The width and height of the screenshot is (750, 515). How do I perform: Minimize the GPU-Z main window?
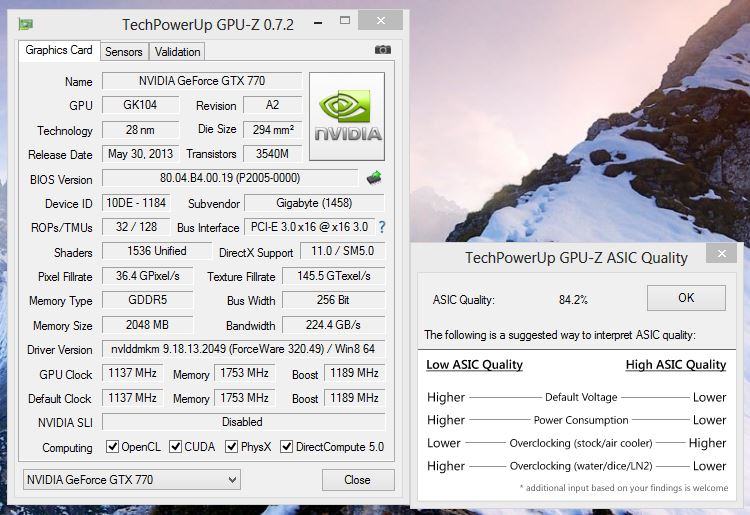pos(318,22)
